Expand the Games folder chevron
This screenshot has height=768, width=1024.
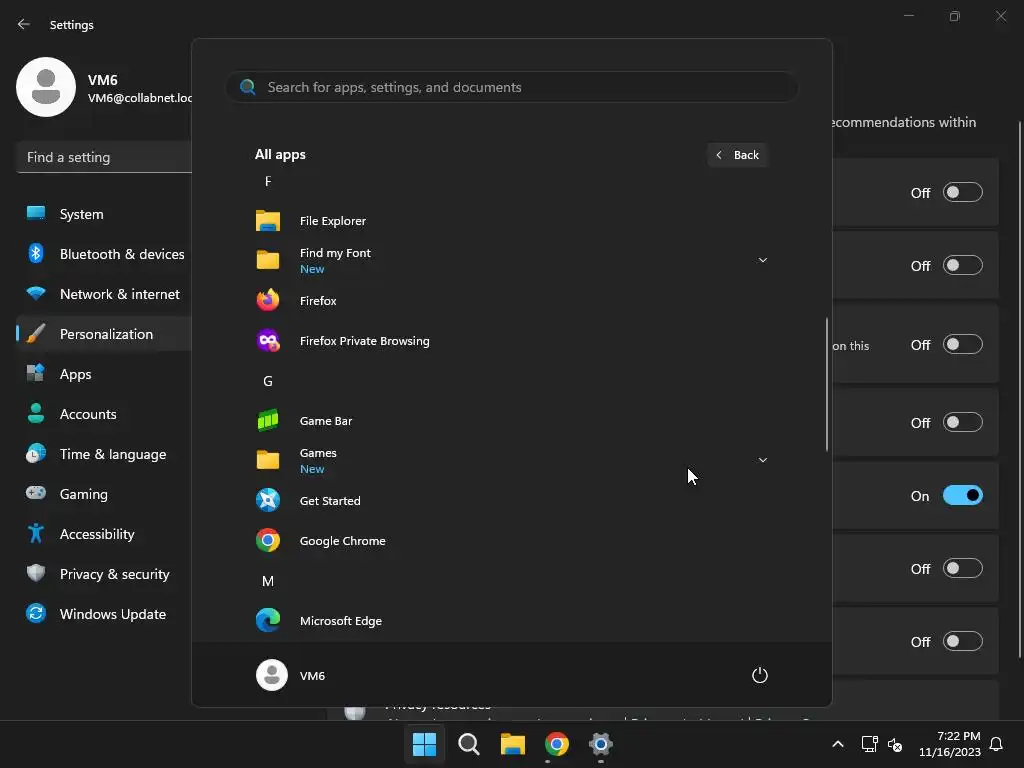coord(762,460)
